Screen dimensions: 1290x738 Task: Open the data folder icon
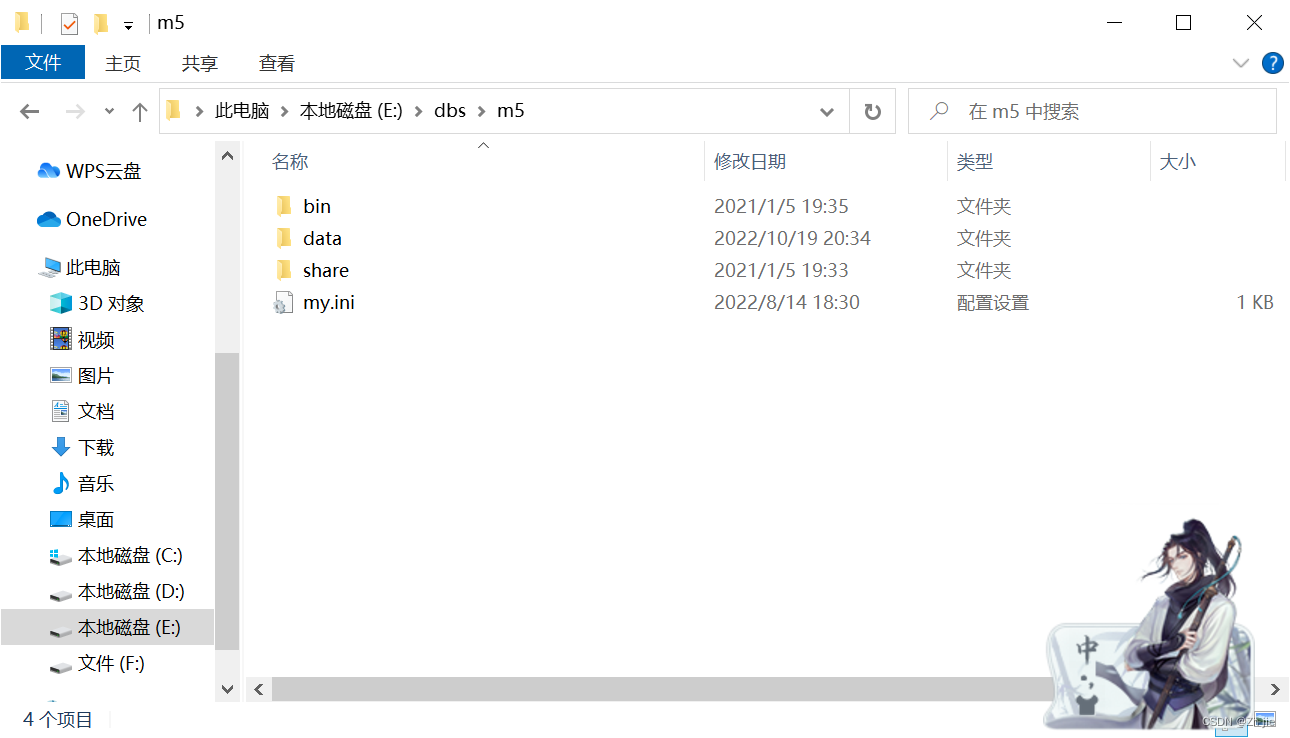point(283,238)
